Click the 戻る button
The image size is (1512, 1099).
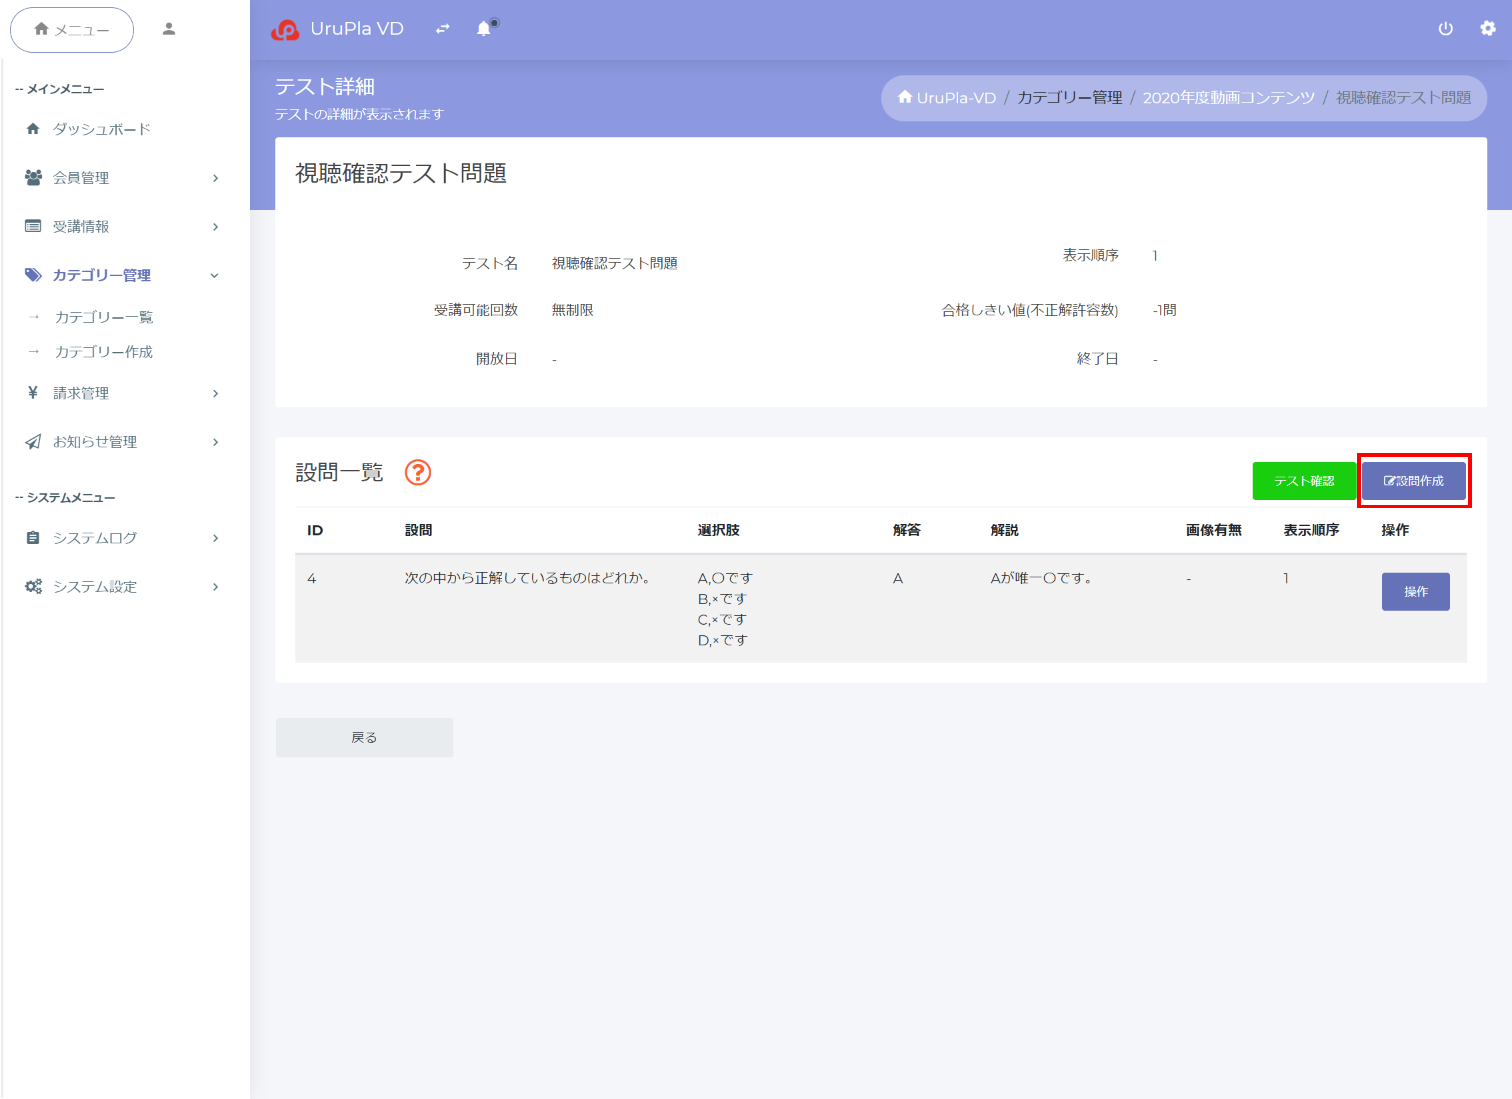(x=364, y=738)
